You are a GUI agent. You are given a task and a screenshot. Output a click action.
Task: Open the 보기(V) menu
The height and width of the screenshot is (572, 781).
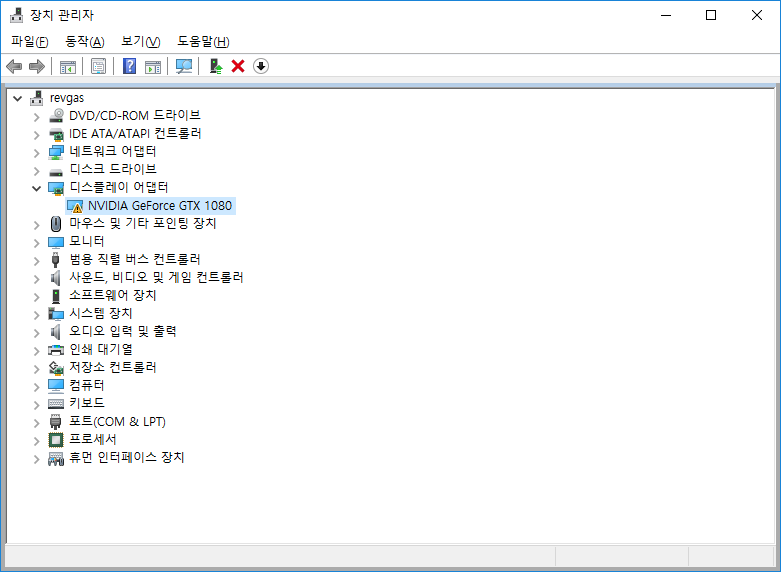(141, 41)
